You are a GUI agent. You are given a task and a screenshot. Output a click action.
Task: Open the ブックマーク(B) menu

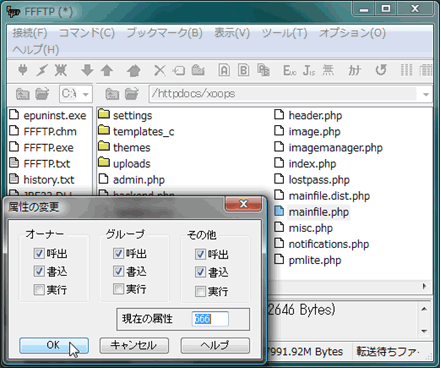pyautogui.click(x=165, y=33)
